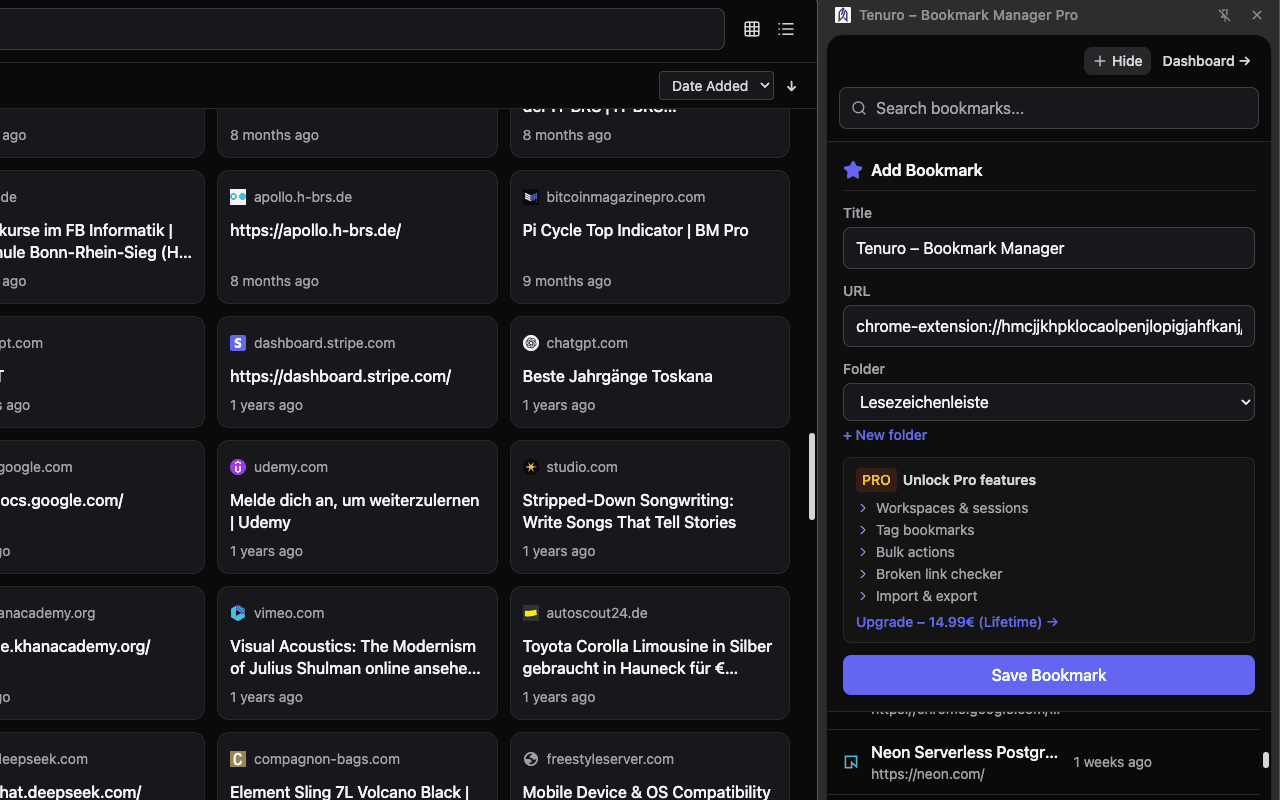Create a new folder link
This screenshot has width=1280, height=800.
[885, 435]
